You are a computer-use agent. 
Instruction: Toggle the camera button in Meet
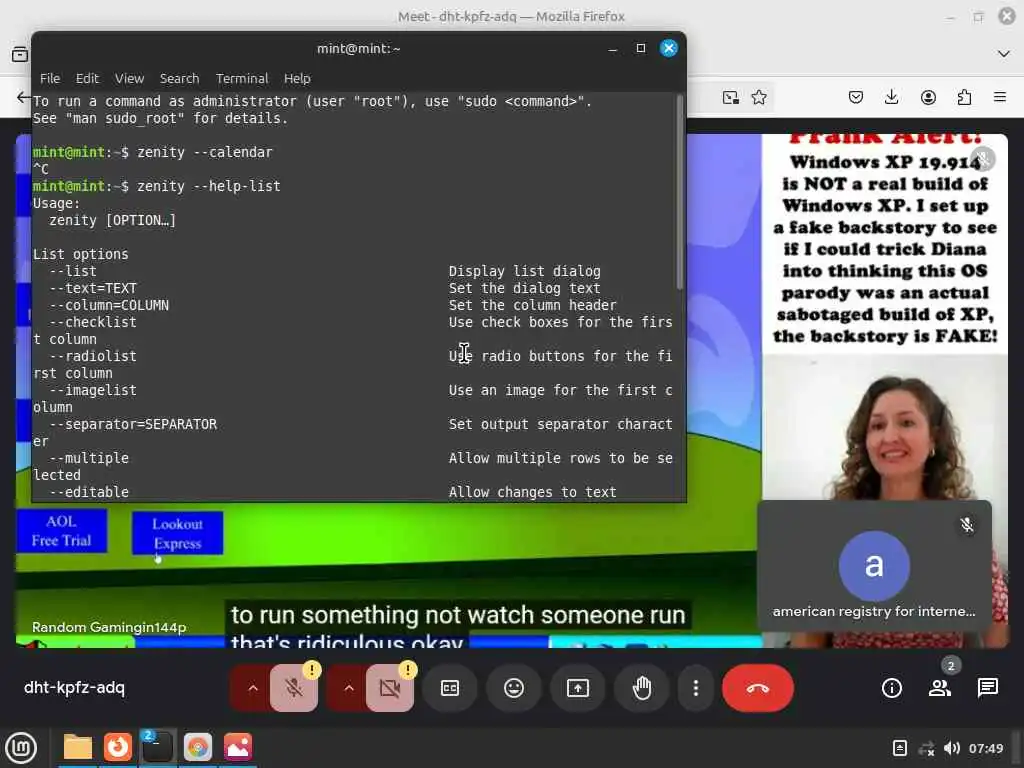coord(390,688)
